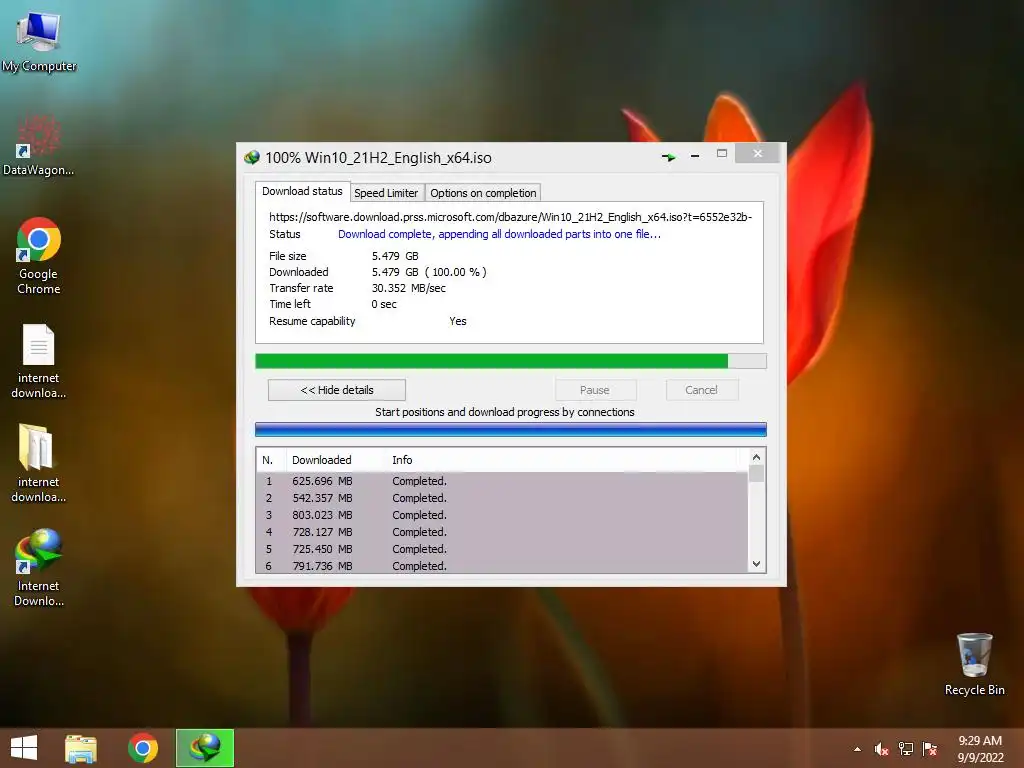Click the Resume capability Yes value
Image resolution: width=1024 pixels, height=768 pixels.
(458, 321)
